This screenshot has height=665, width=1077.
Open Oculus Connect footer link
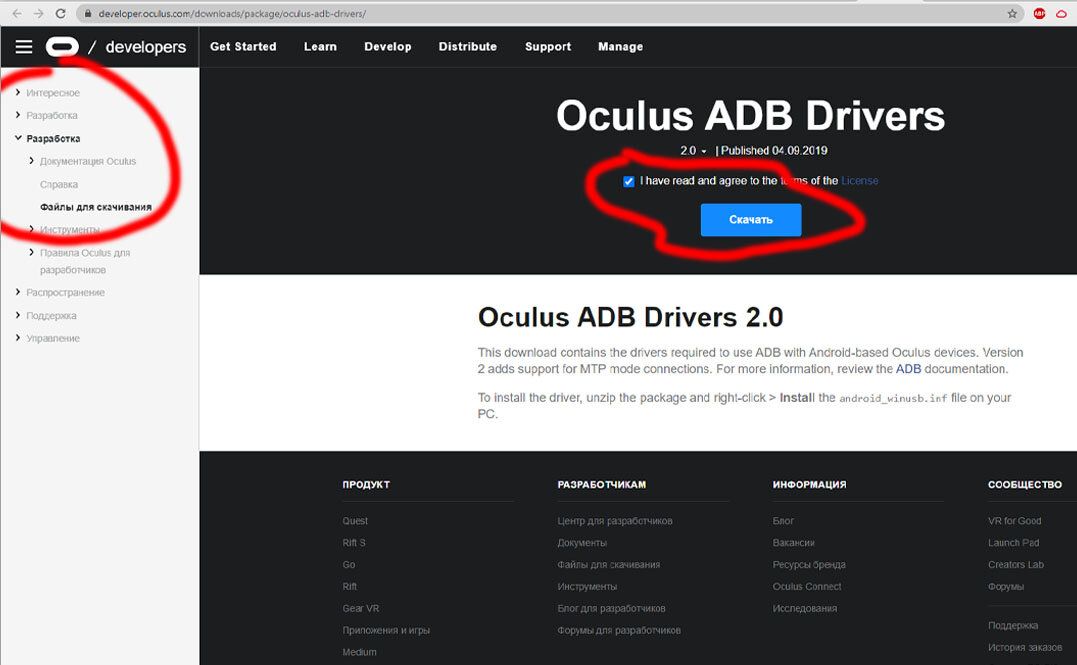807,587
